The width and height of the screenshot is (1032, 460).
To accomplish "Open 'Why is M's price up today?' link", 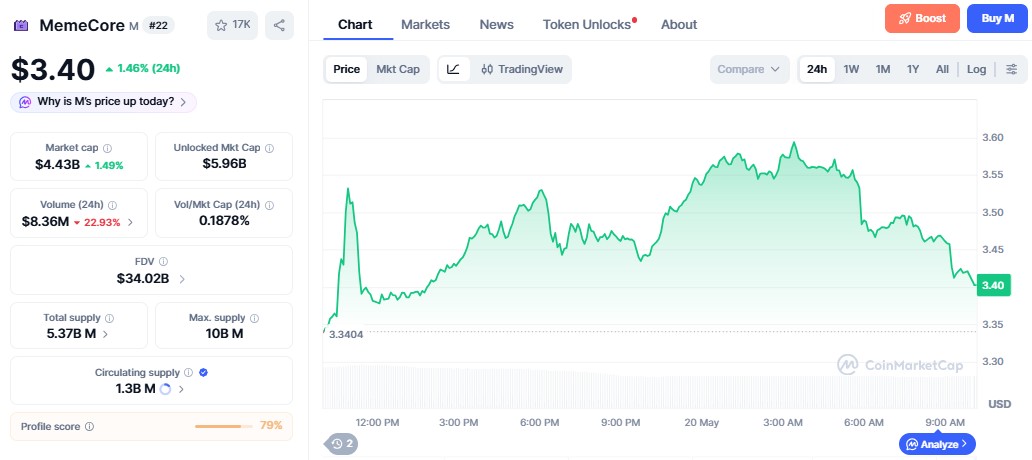I will pos(103,102).
